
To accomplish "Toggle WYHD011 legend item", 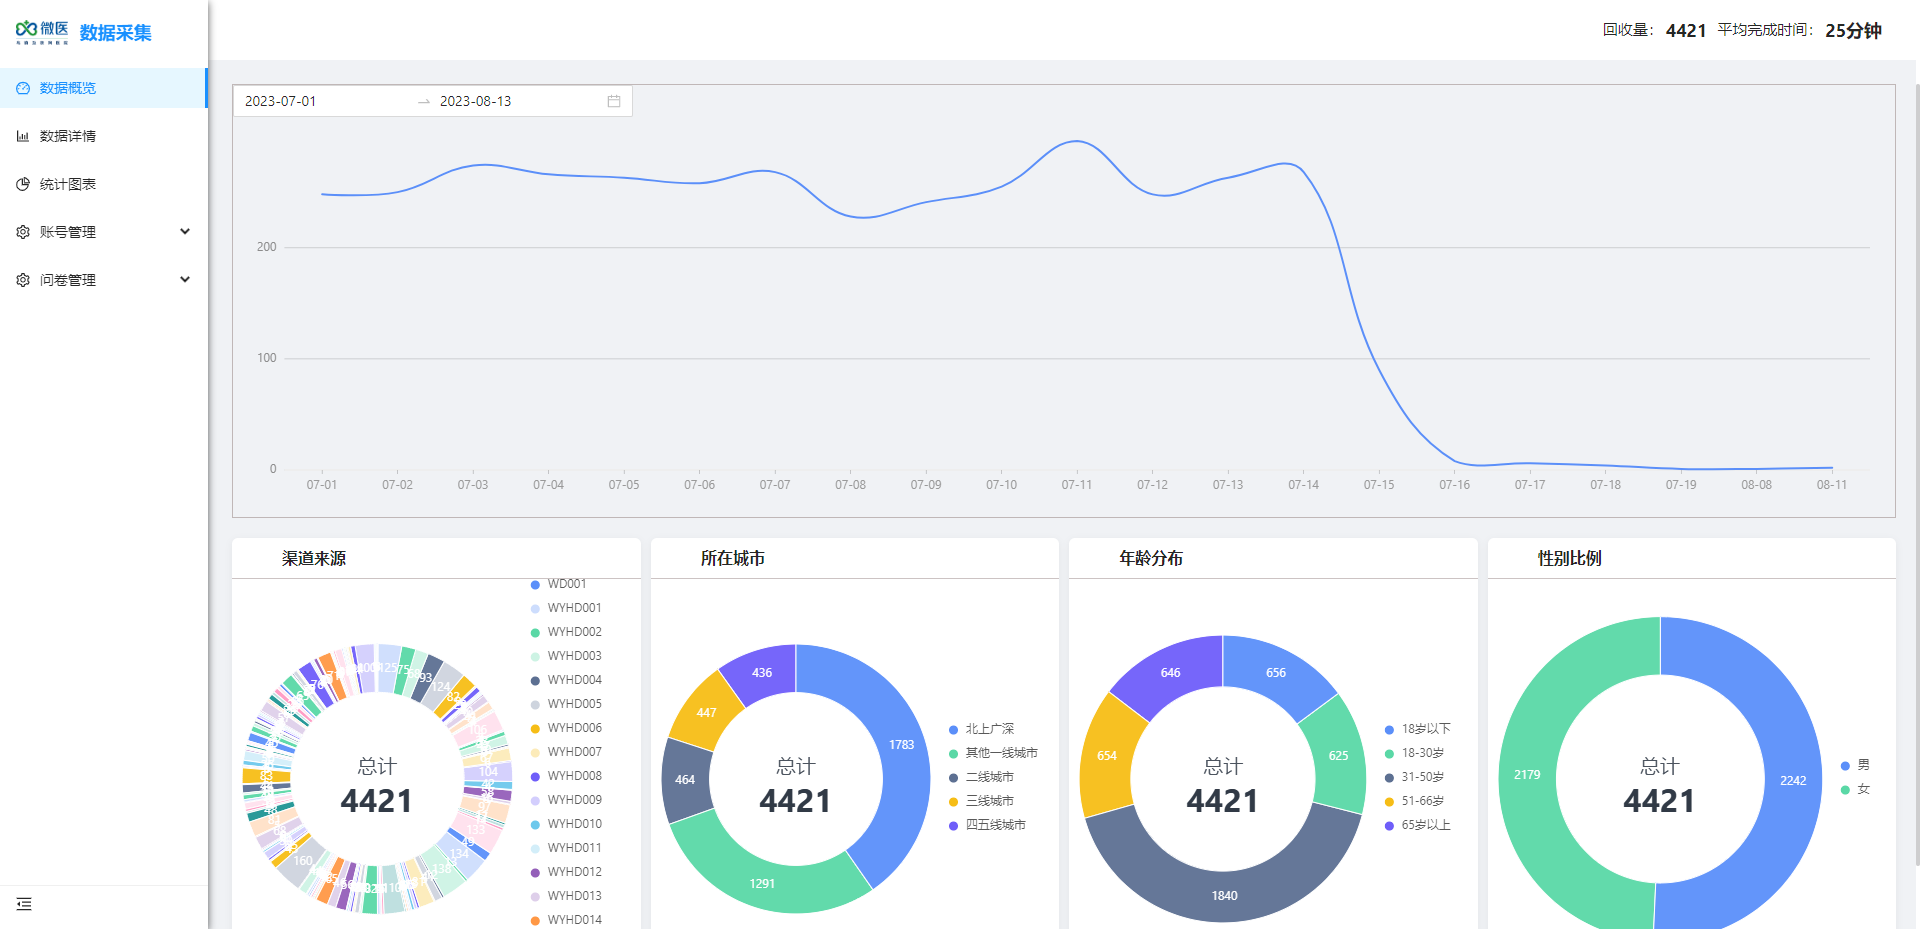I will 566,848.
